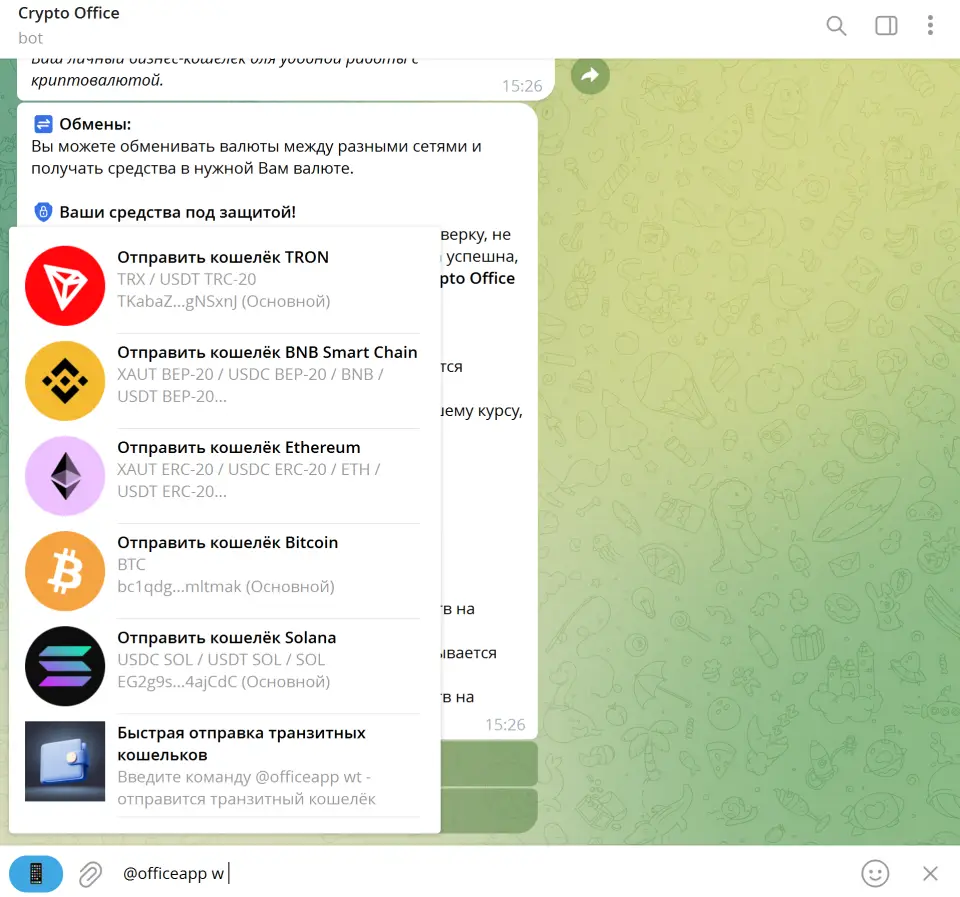Screen dimensions: 960x897
Task: Select Отправить кошелёк TRON result
Action: (x=225, y=285)
